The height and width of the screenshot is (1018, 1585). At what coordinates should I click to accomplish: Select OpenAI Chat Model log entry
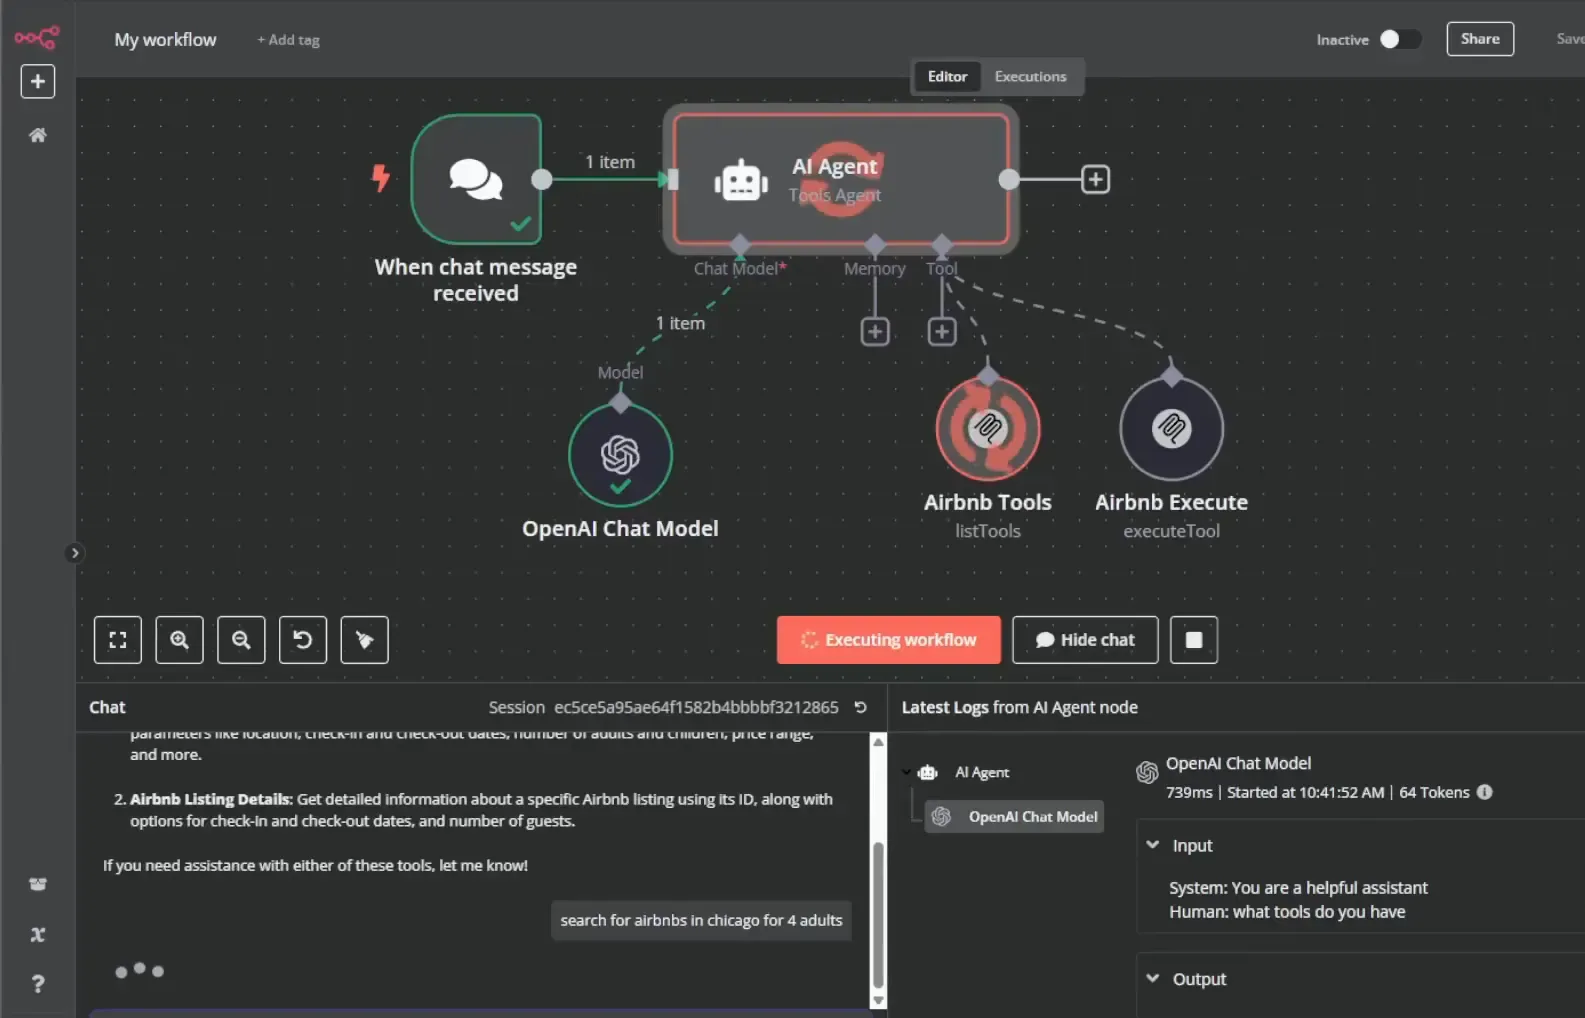(x=1014, y=817)
